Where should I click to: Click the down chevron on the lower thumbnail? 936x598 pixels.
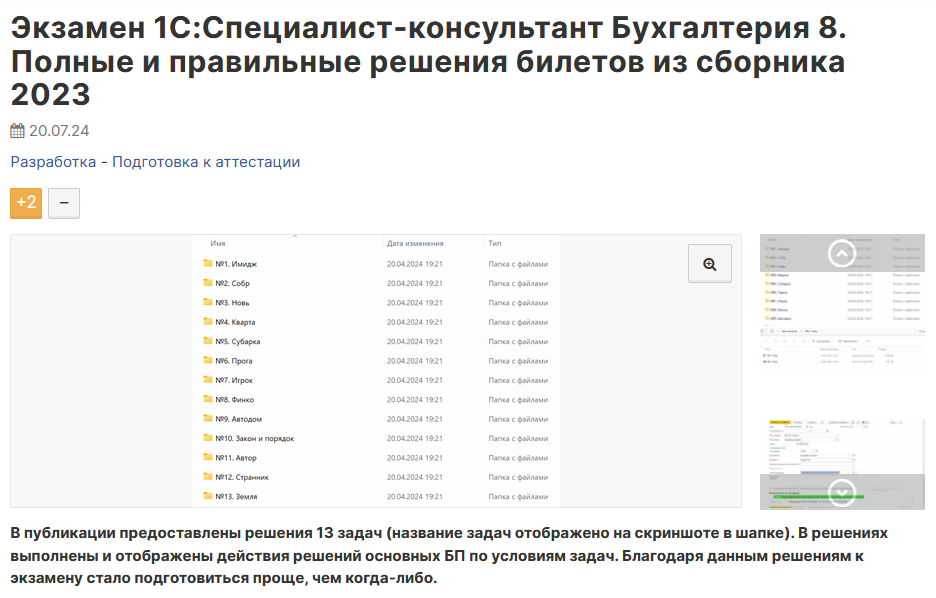[x=841, y=491]
